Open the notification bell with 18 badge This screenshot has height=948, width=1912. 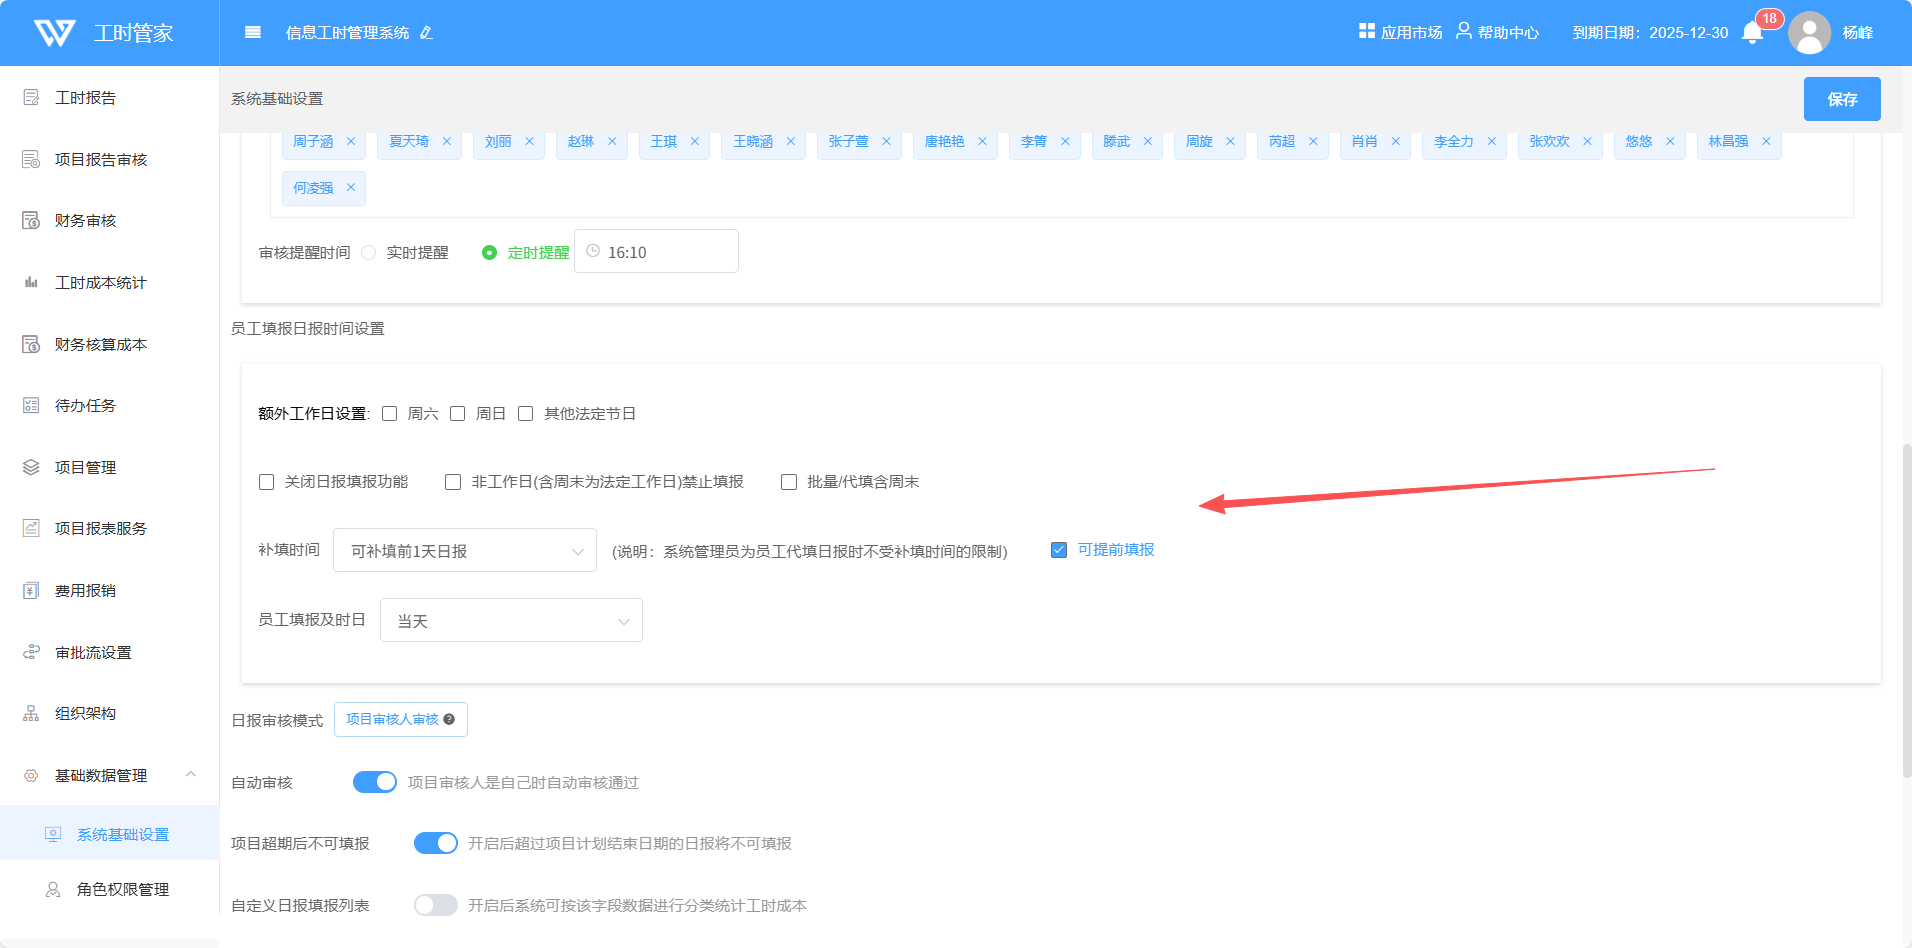click(1752, 33)
